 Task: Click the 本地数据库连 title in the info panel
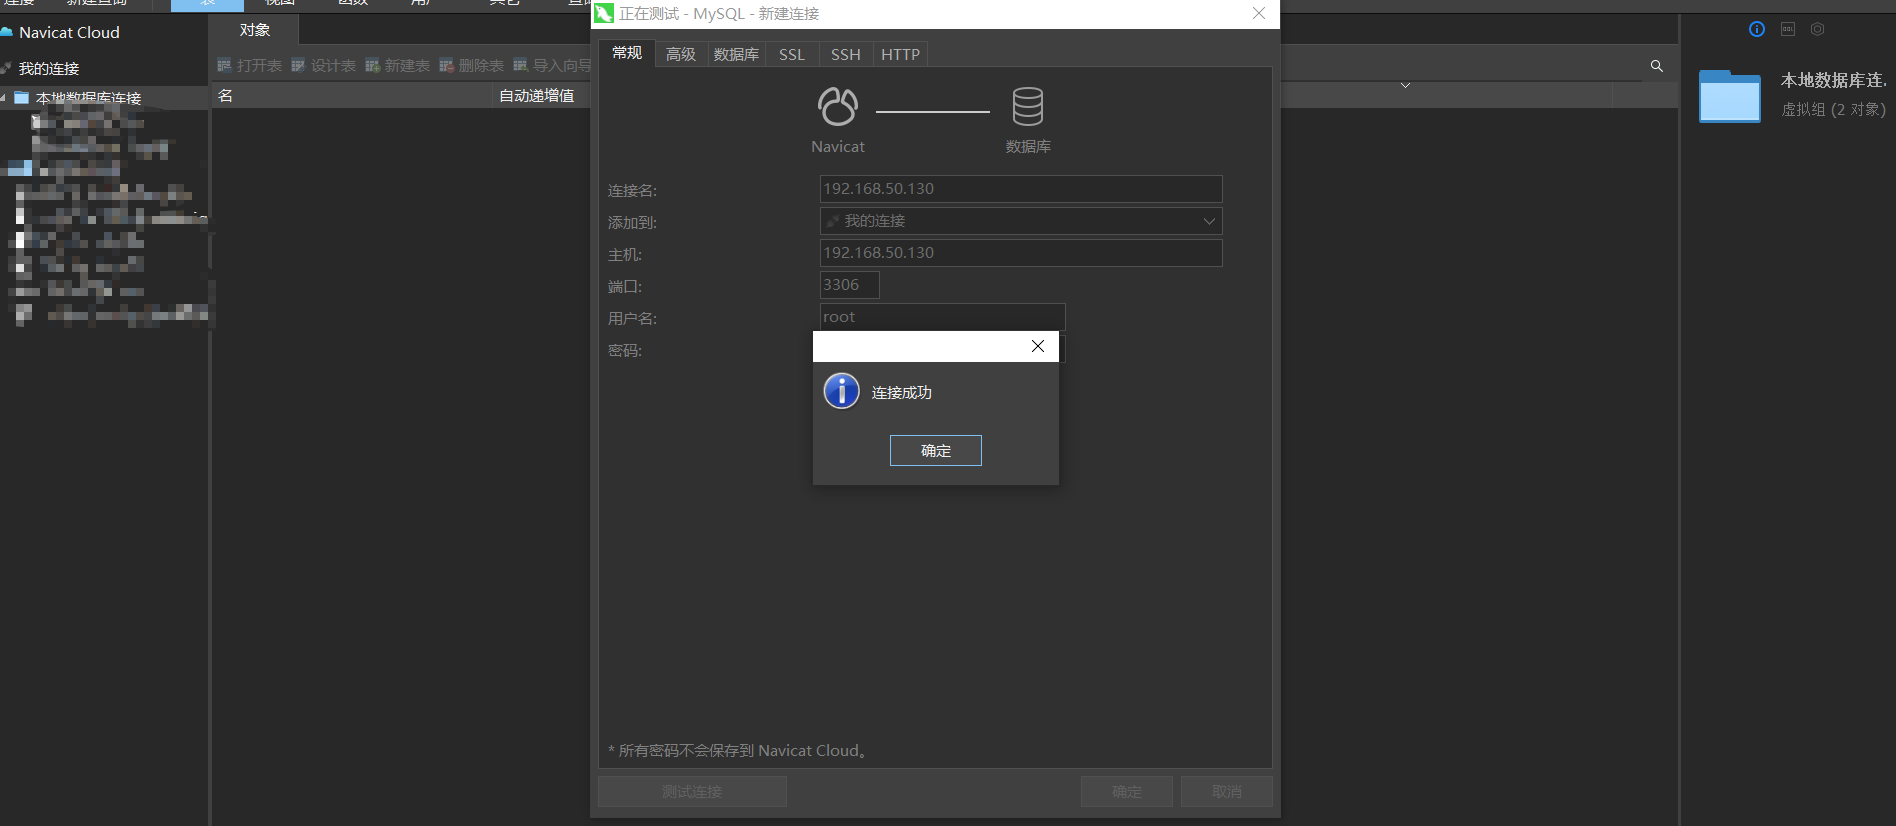pos(1834,80)
